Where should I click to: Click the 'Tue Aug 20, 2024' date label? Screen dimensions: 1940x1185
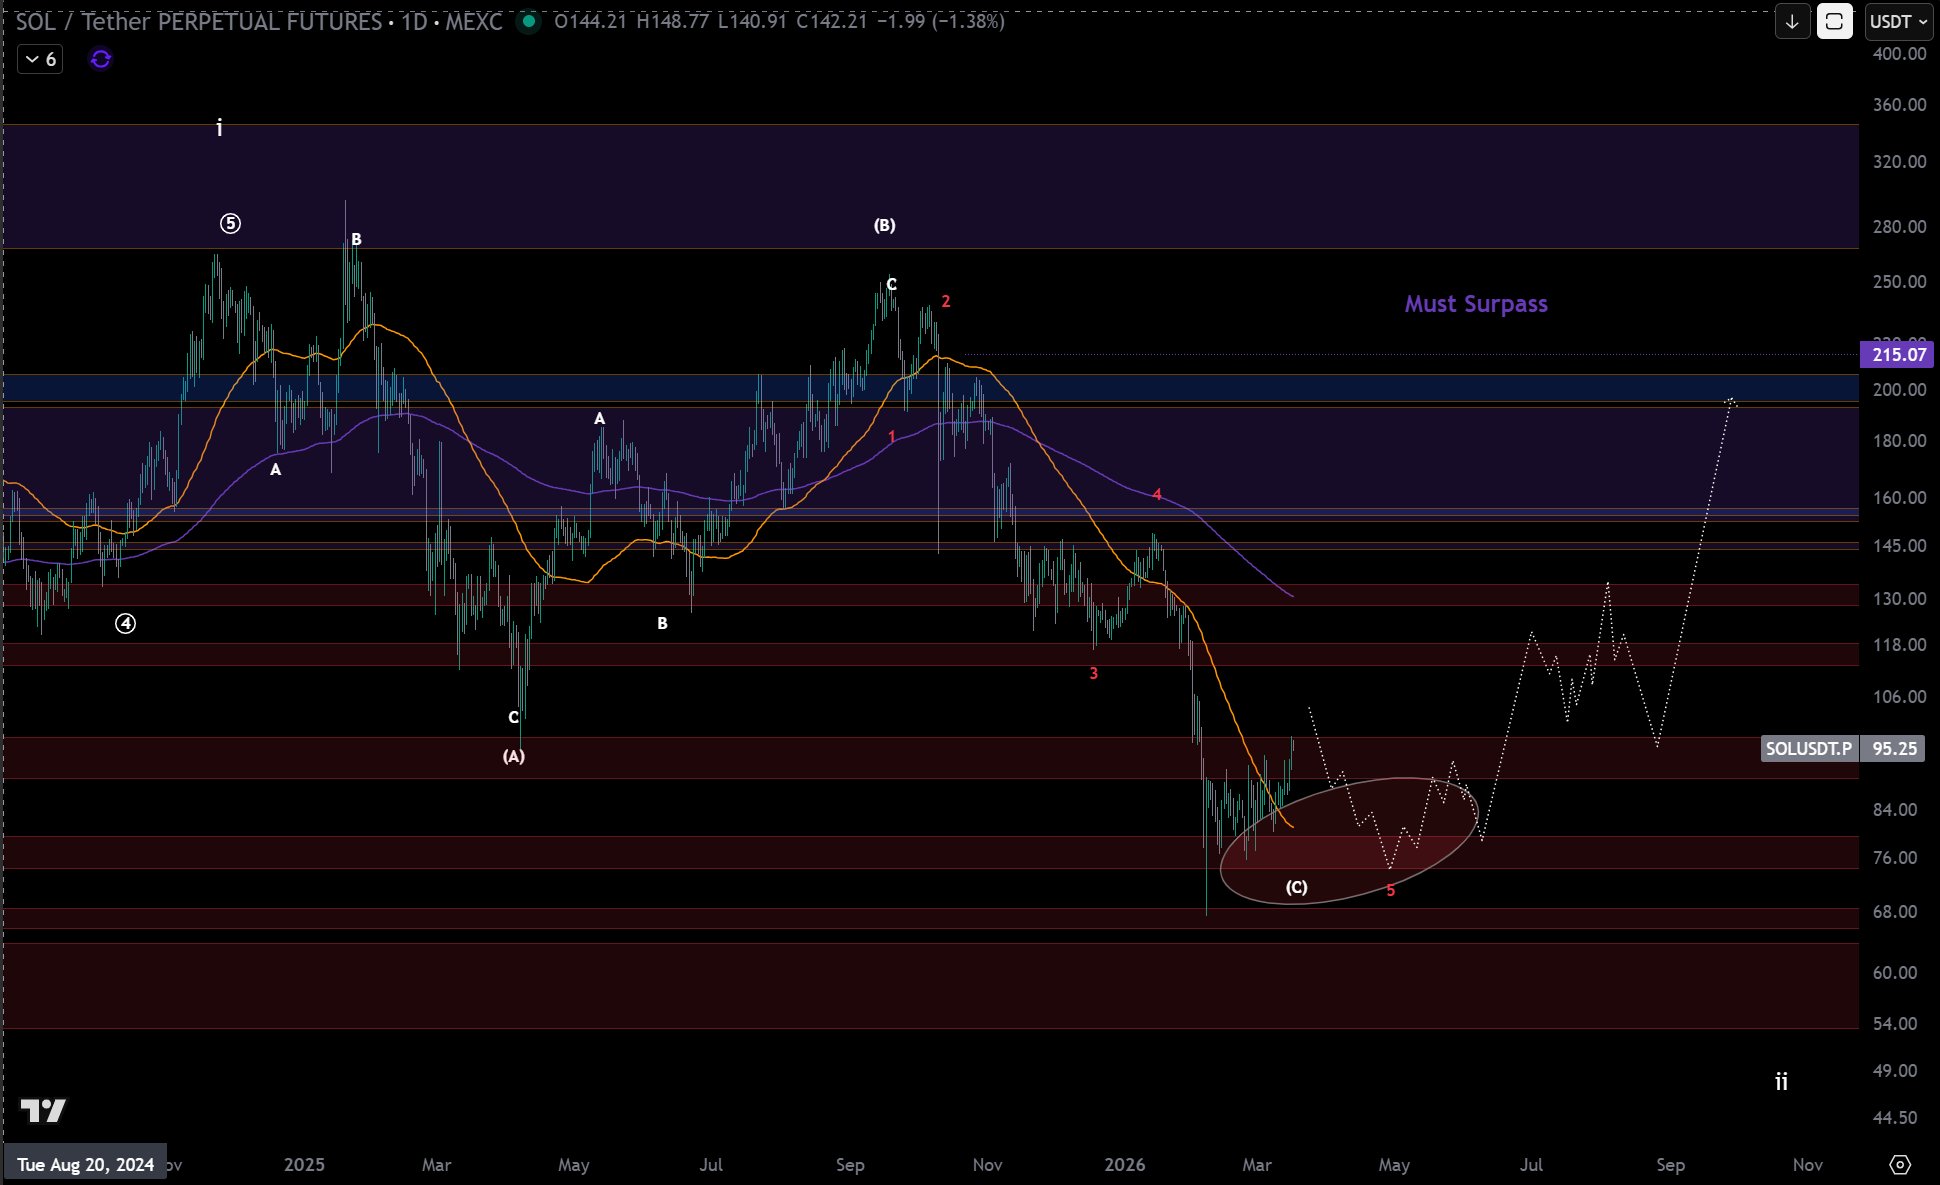tap(85, 1164)
